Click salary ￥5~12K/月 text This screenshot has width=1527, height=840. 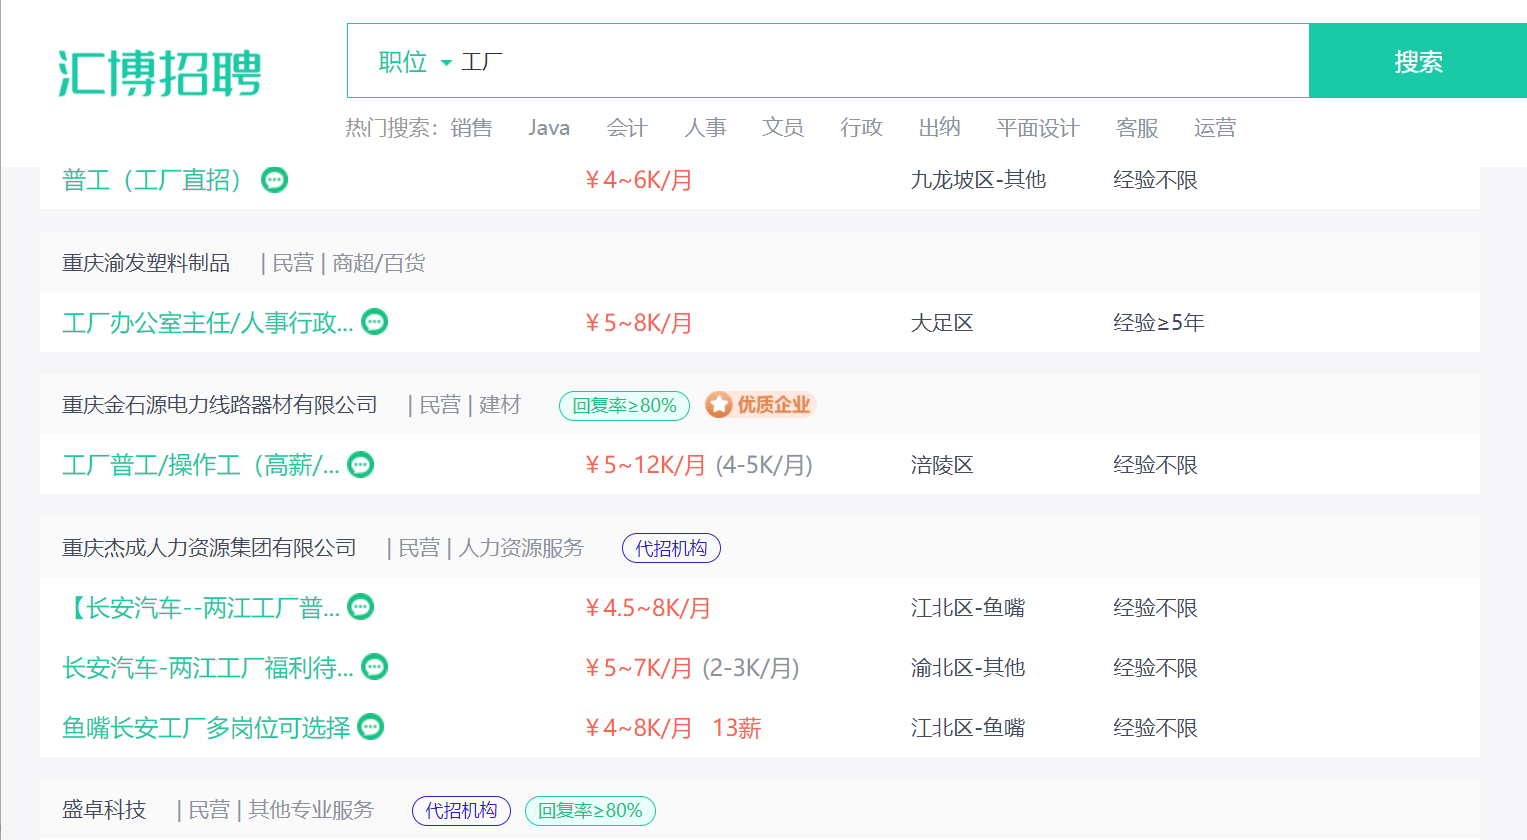pyautogui.click(x=645, y=465)
